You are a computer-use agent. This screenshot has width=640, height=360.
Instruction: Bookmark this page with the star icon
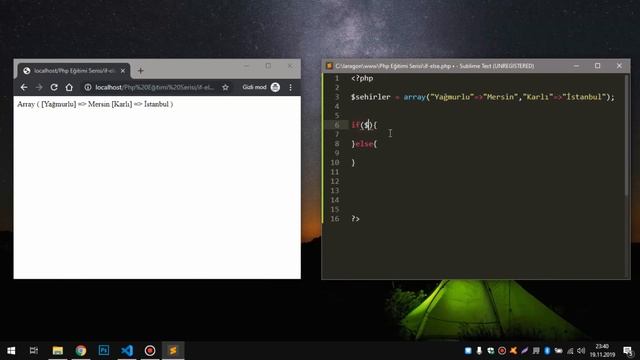225,87
